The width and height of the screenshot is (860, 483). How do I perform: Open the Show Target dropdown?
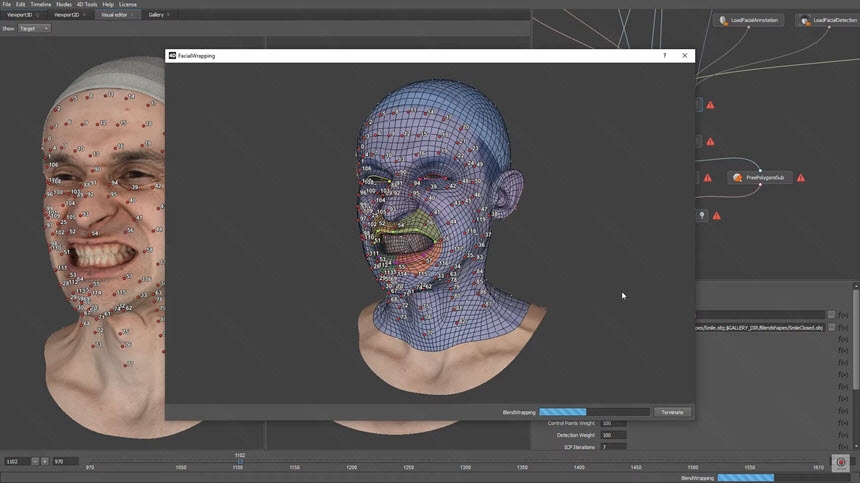[x=34, y=29]
